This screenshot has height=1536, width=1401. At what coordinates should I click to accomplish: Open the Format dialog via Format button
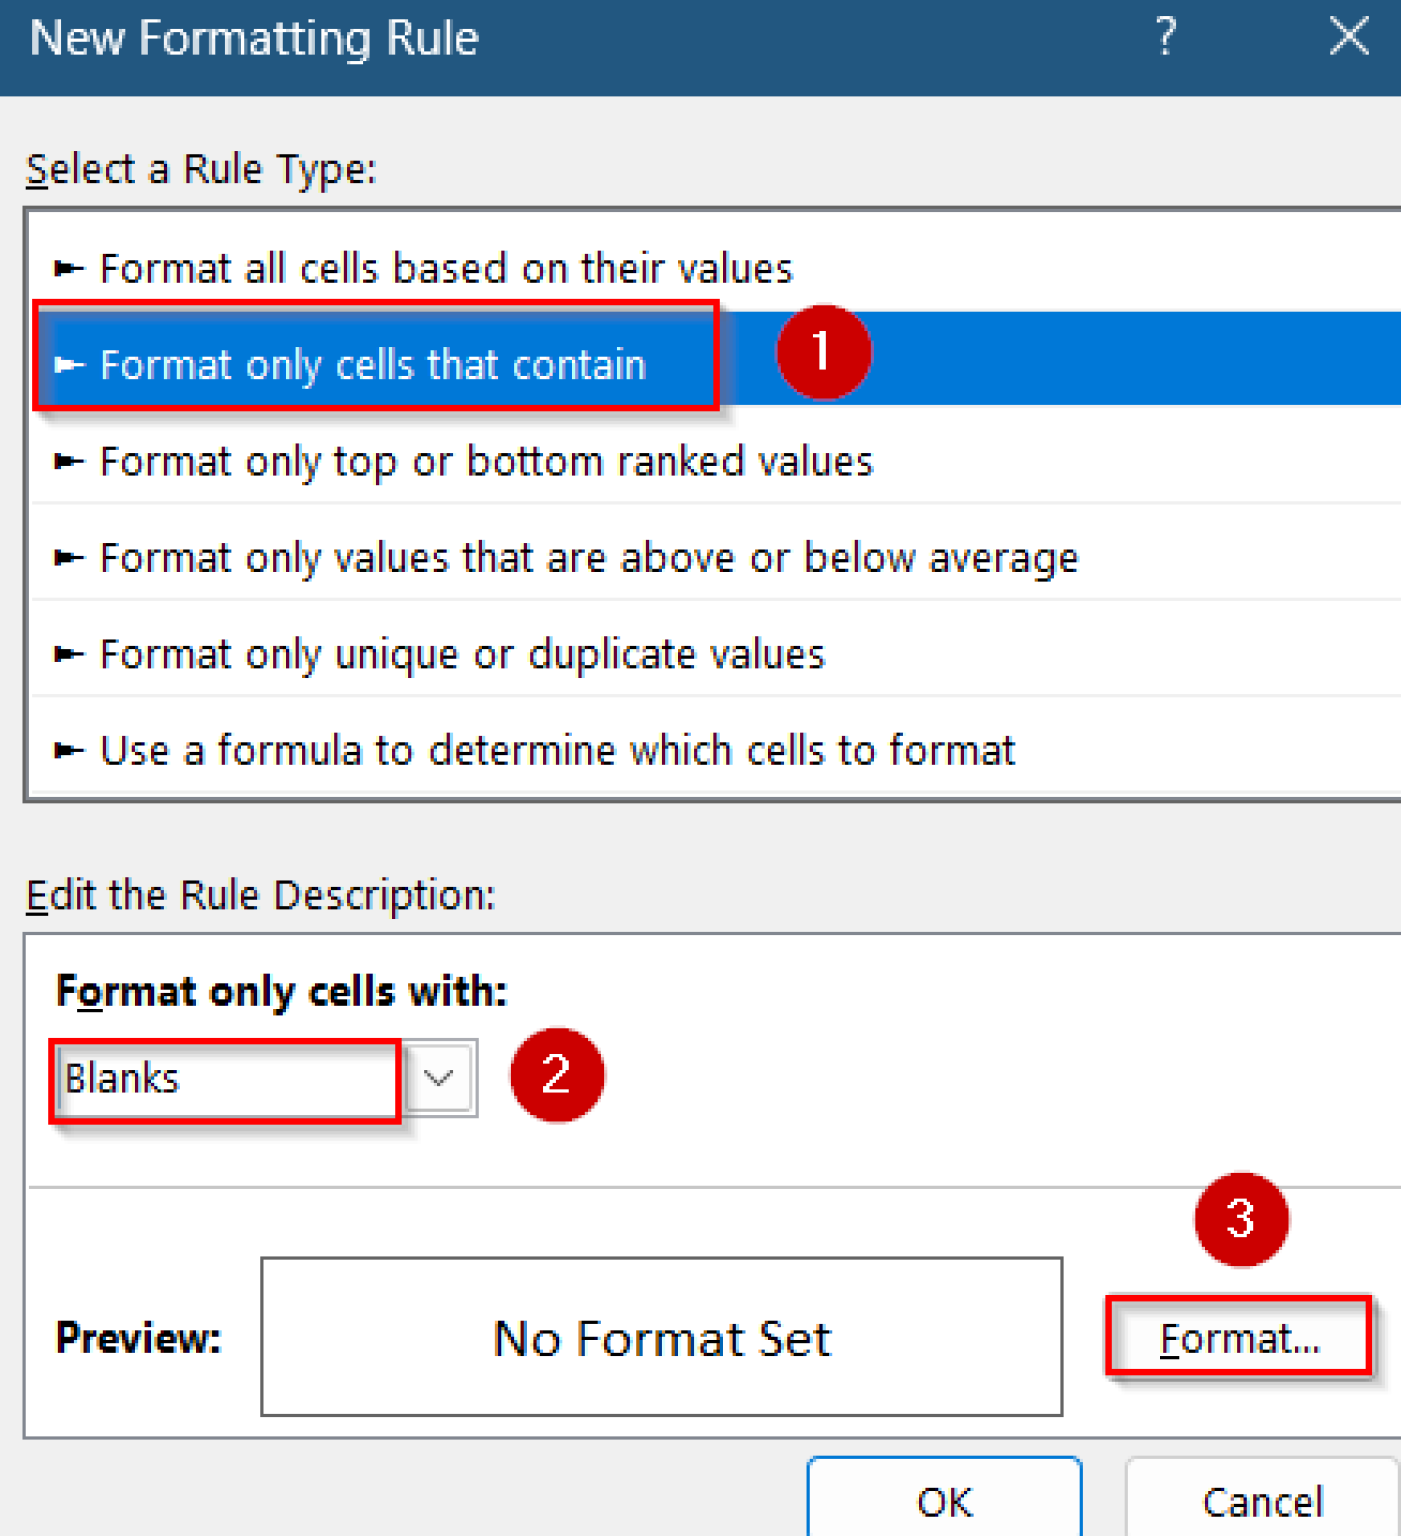click(1239, 1337)
